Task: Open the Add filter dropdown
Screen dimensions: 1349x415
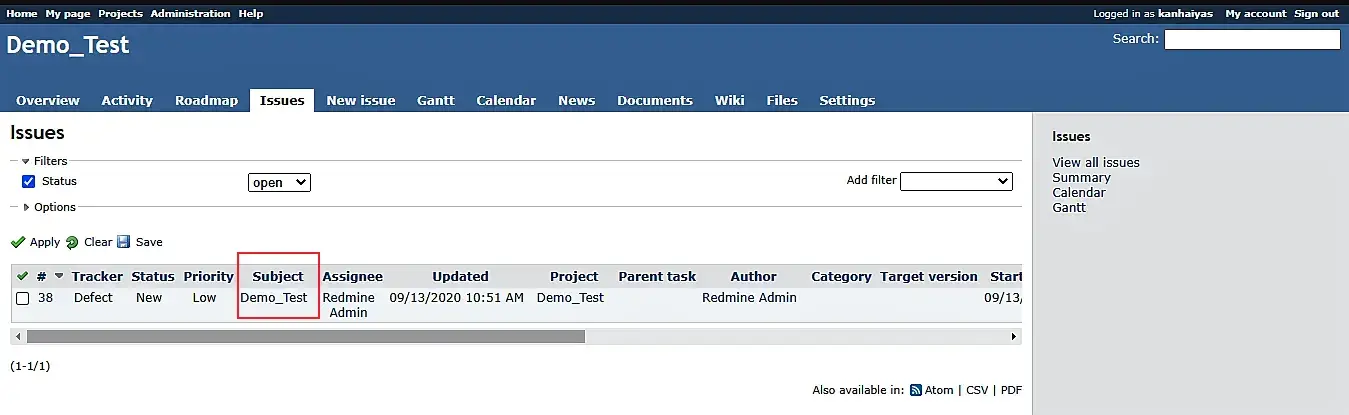Action: pyautogui.click(x=956, y=181)
